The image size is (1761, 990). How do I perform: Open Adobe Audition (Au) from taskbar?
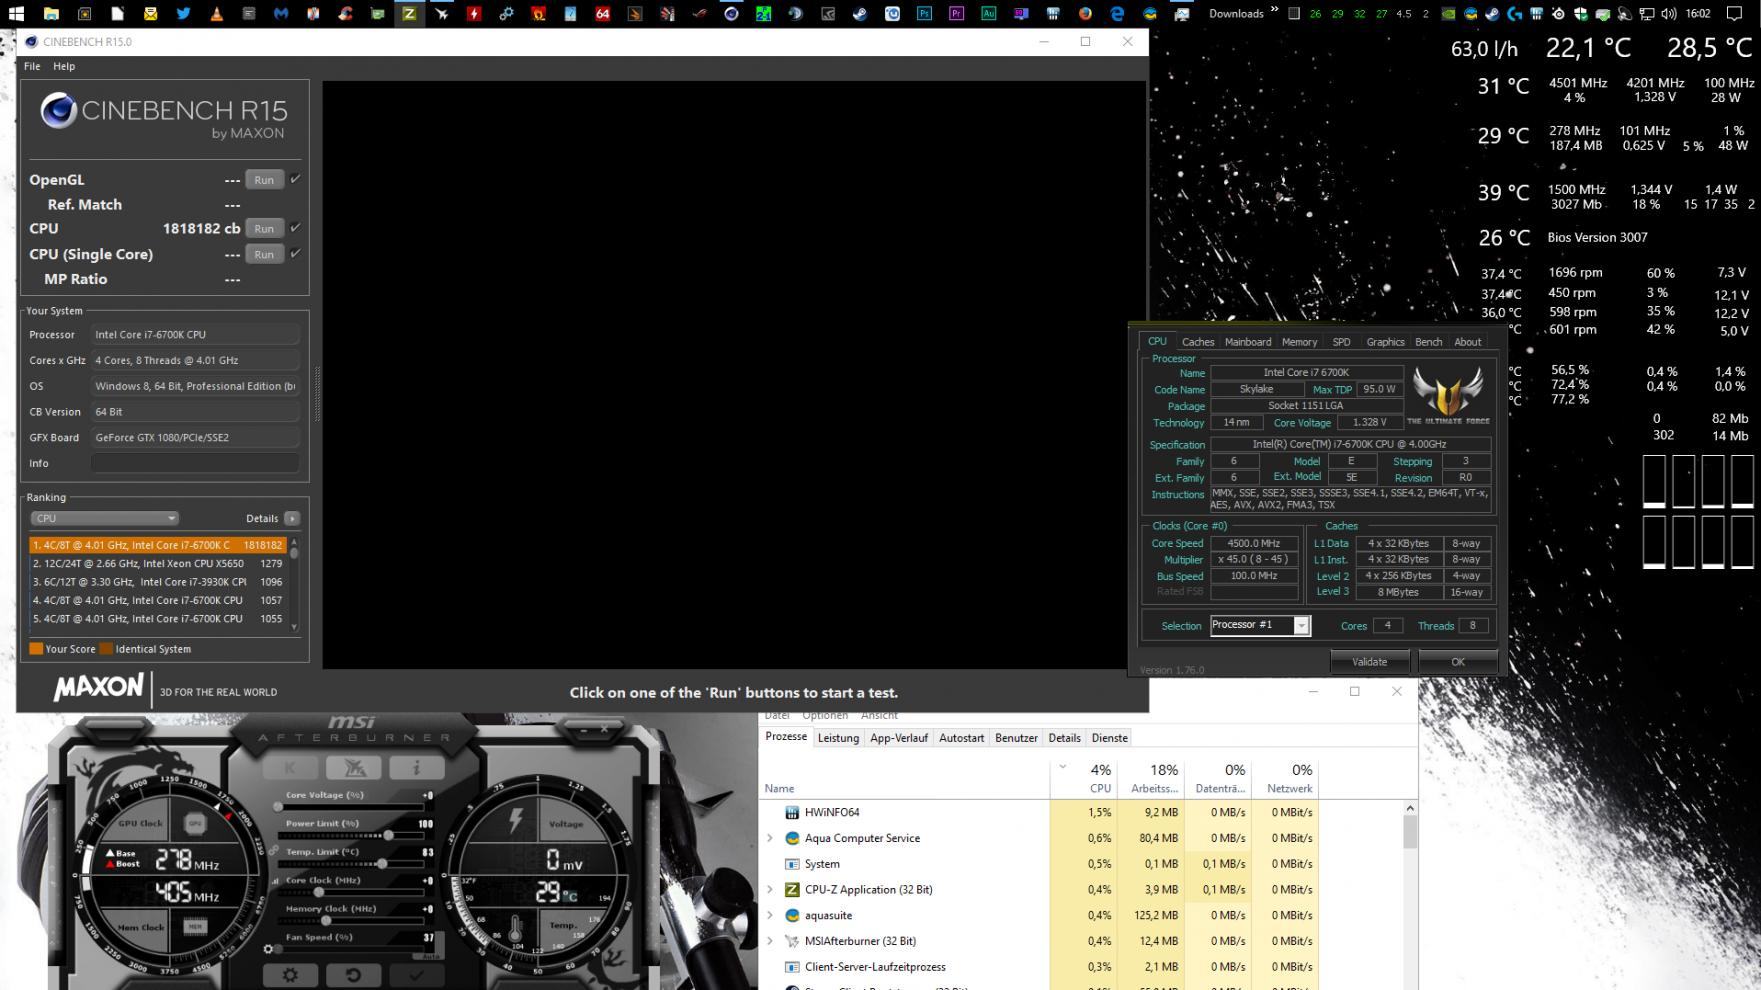tap(988, 14)
